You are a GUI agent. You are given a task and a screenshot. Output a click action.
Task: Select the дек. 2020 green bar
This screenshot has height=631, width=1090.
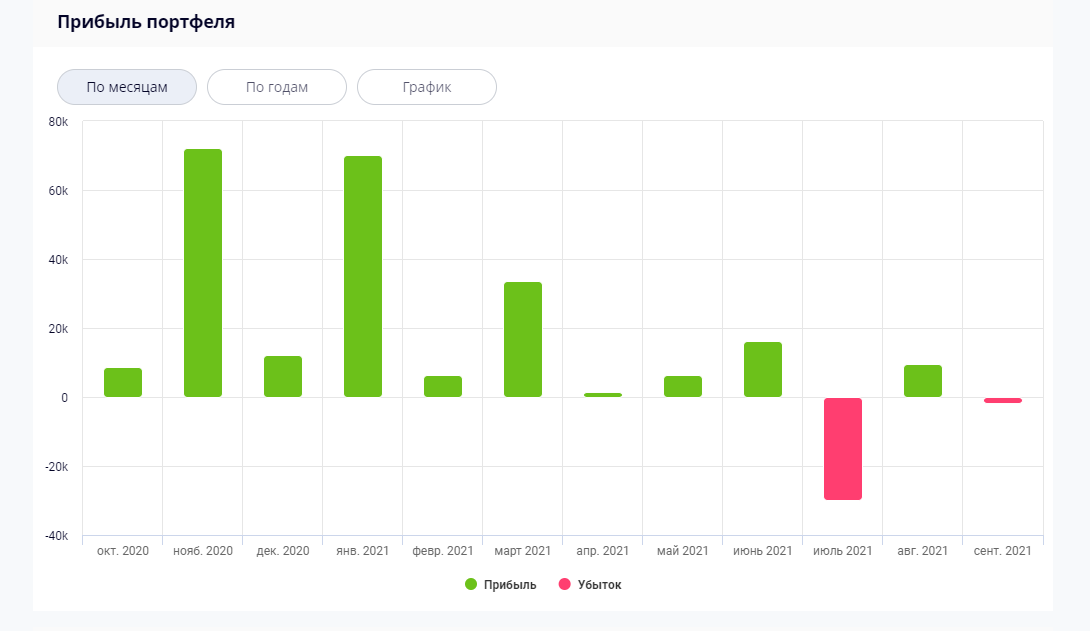(x=283, y=376)
